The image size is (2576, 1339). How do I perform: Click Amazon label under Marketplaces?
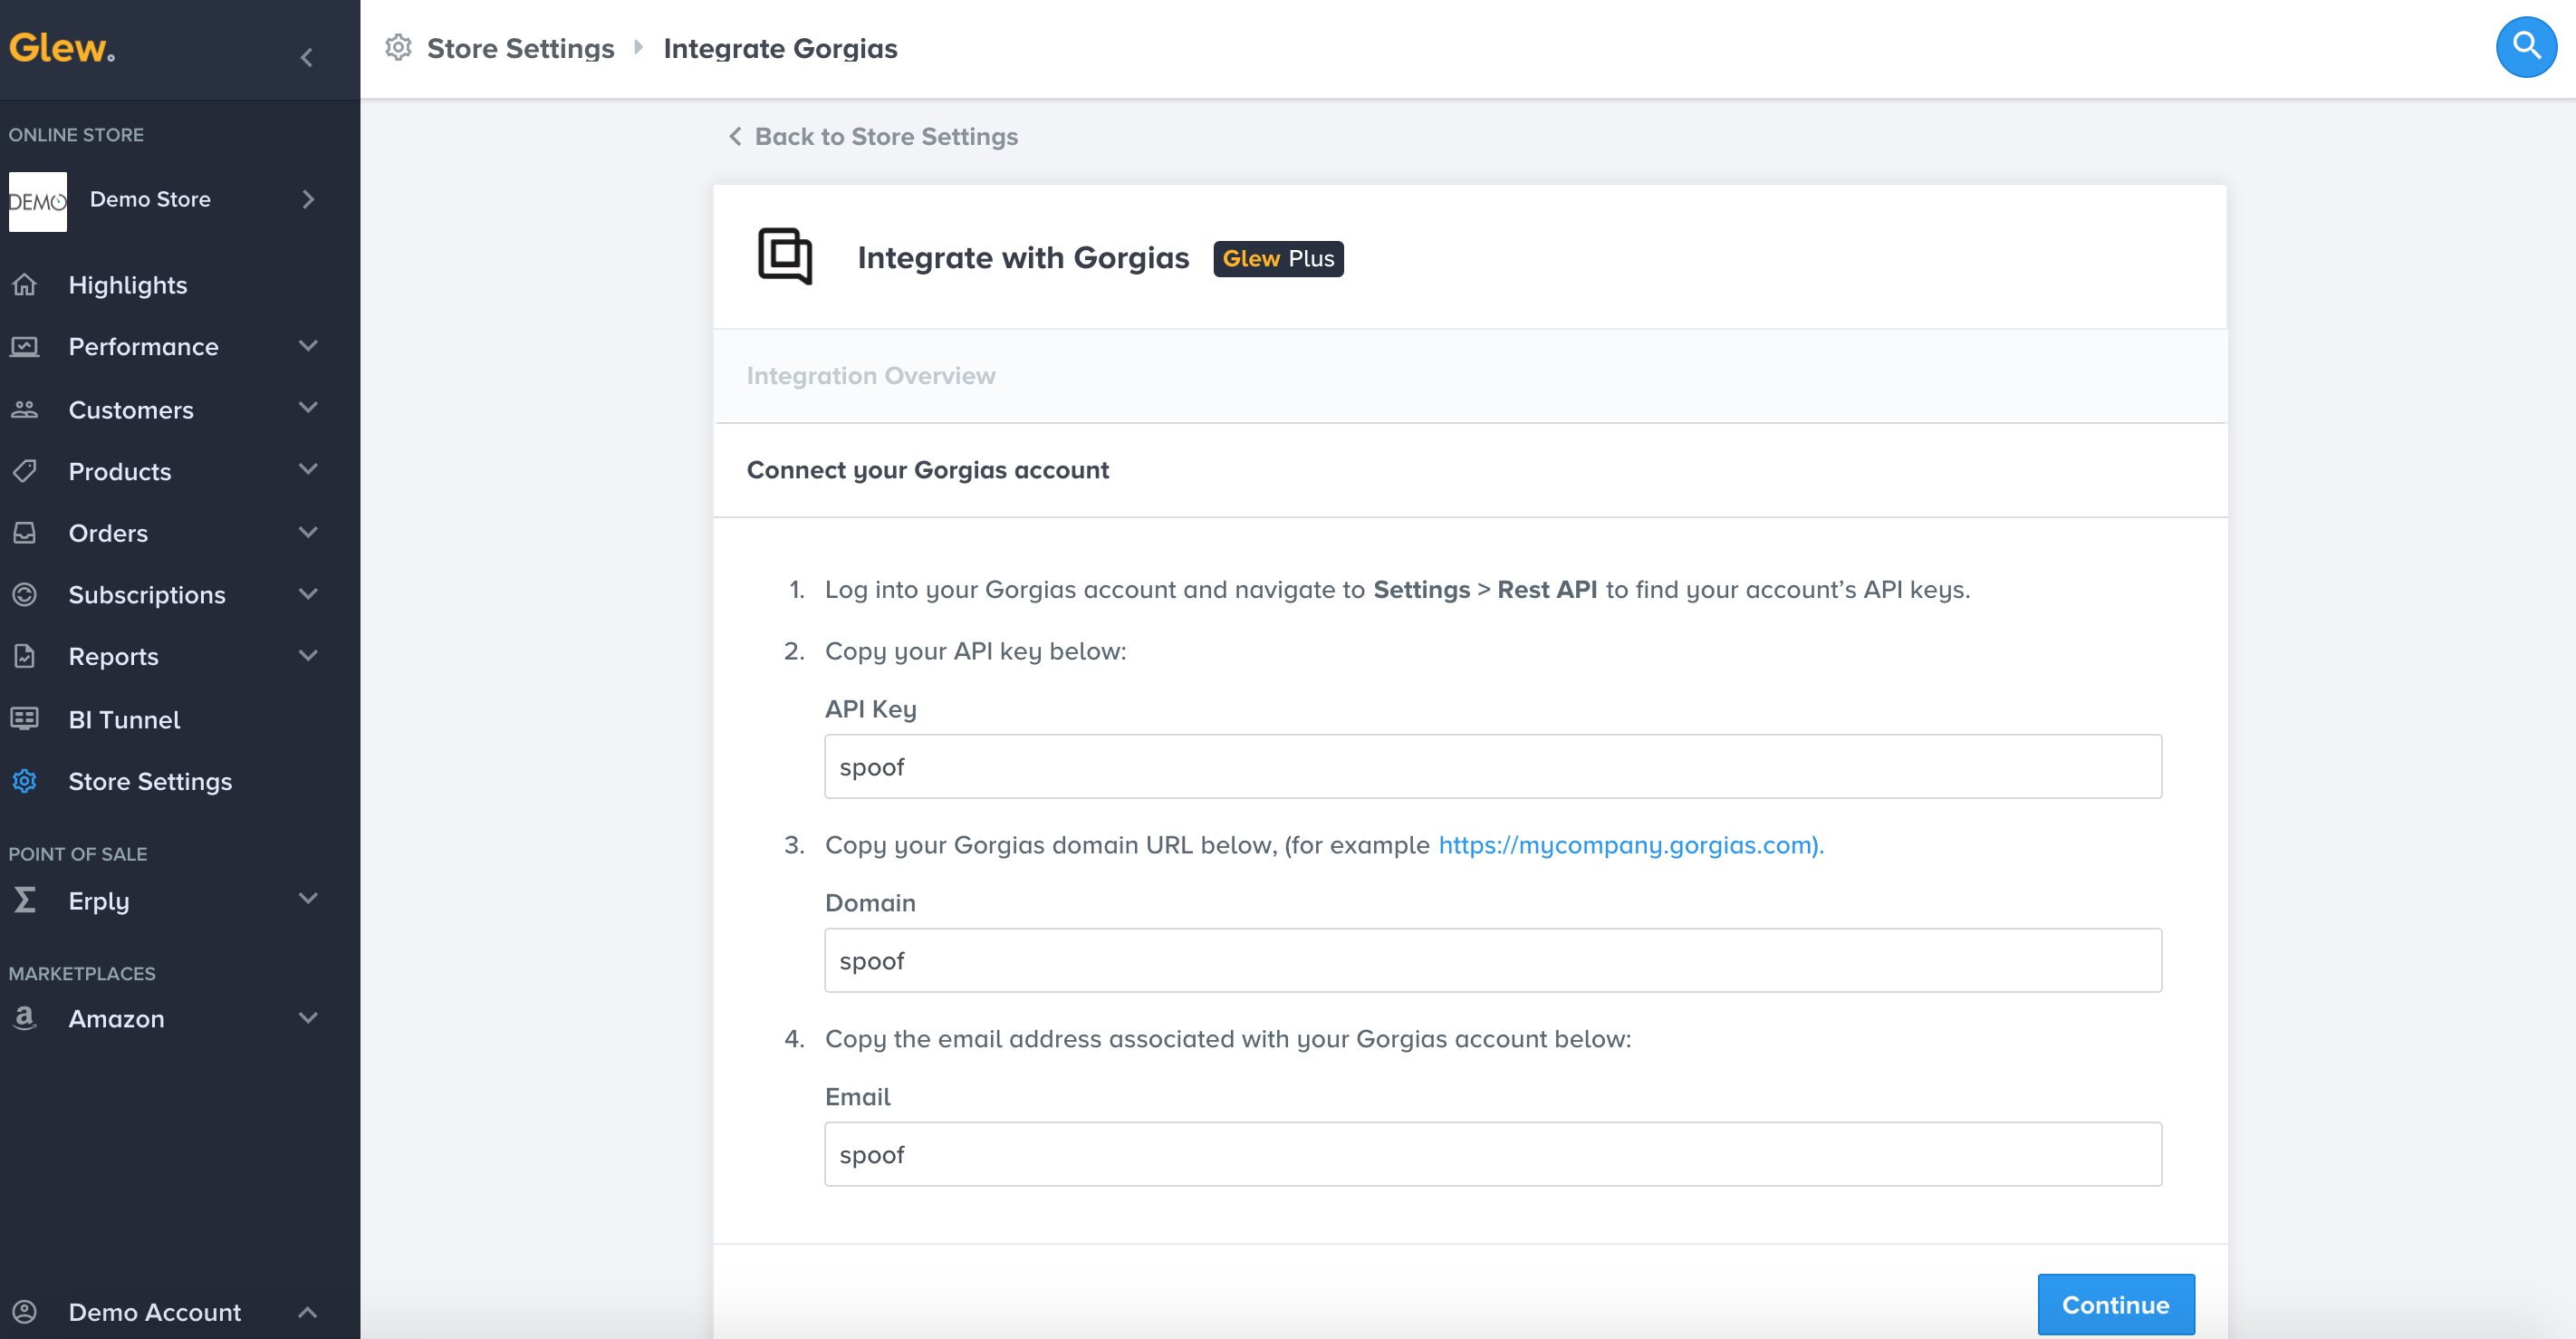click(x=116, y=1019)
